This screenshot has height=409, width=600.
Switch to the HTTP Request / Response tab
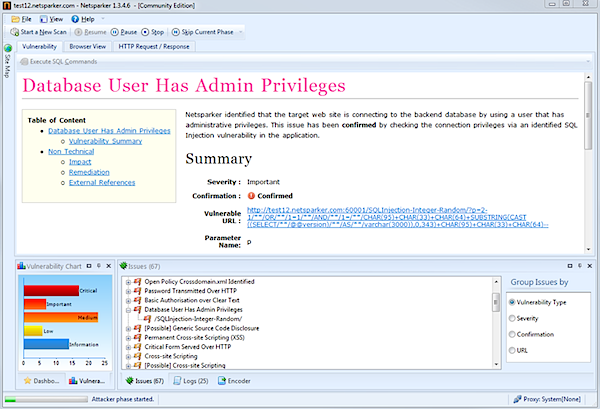click(x=153, y=46)
